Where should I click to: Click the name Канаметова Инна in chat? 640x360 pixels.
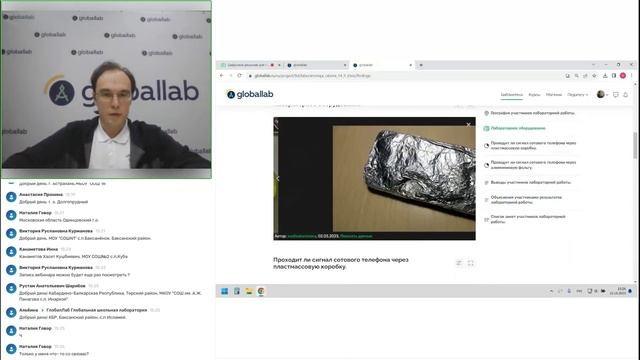click(x=38, y=249)
